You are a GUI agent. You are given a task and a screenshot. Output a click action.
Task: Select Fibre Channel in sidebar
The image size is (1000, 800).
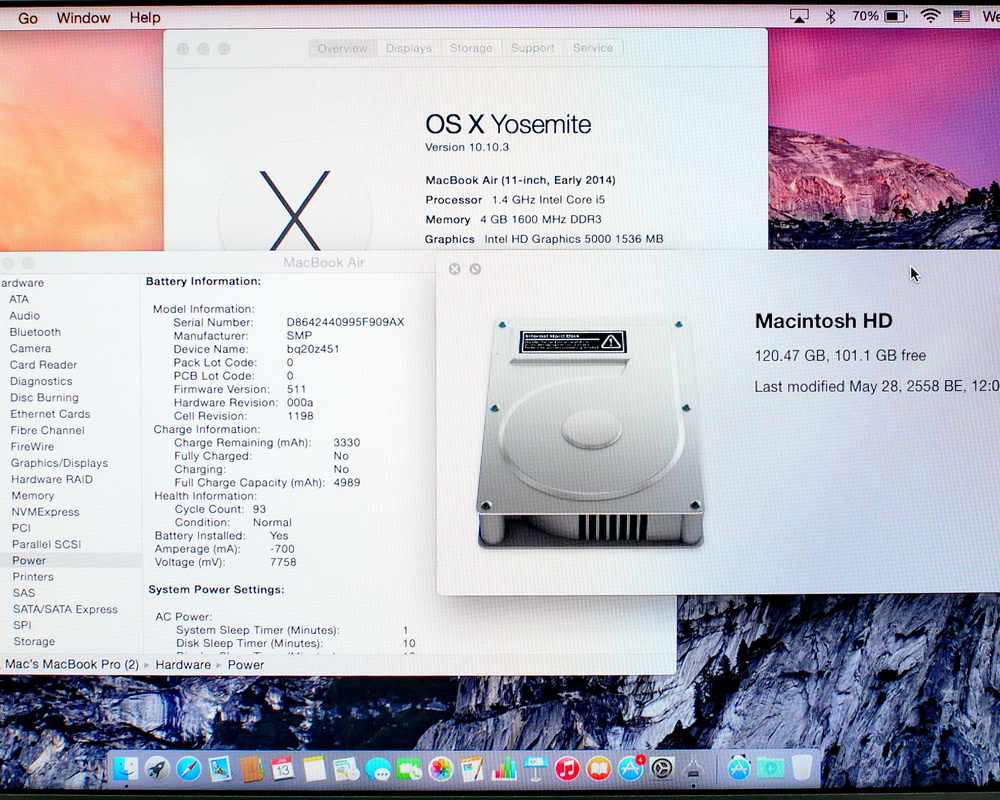[x=48, y=431]
